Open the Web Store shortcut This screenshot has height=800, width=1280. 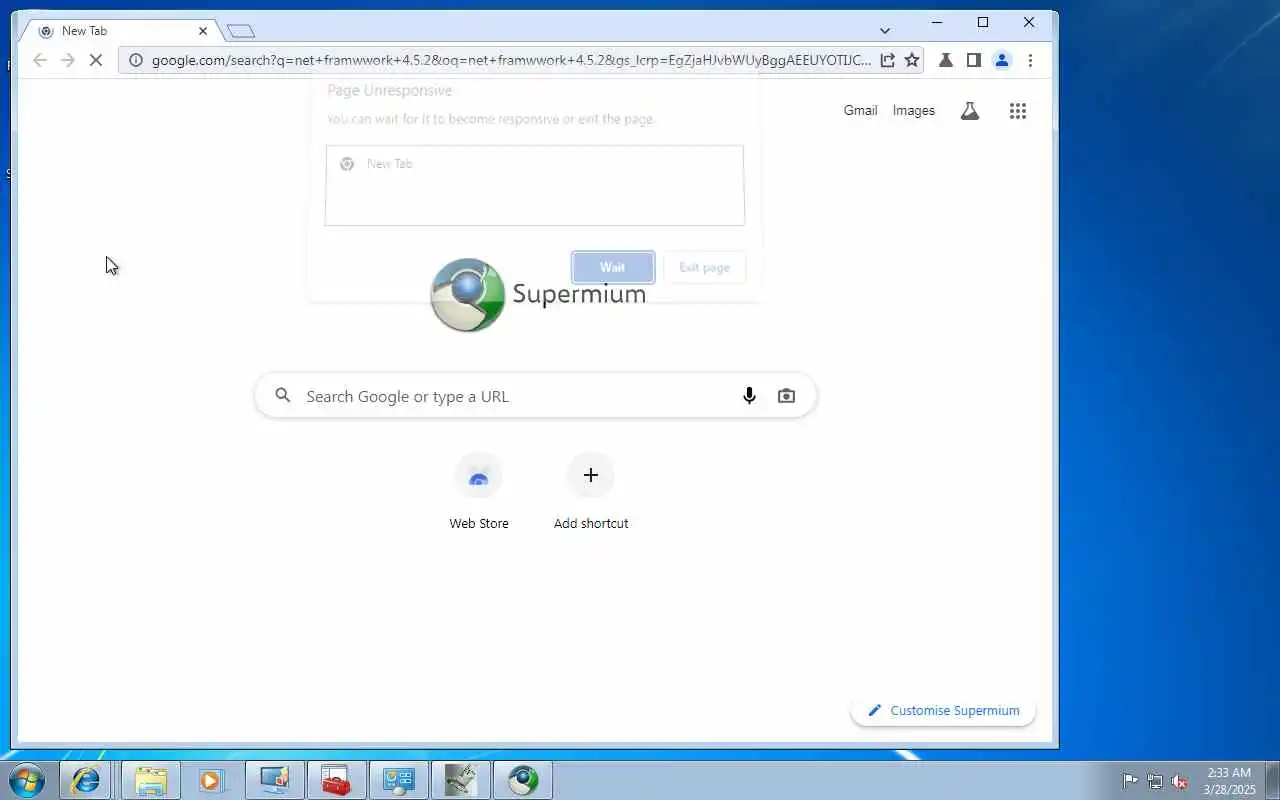click(x=479, y=492)
